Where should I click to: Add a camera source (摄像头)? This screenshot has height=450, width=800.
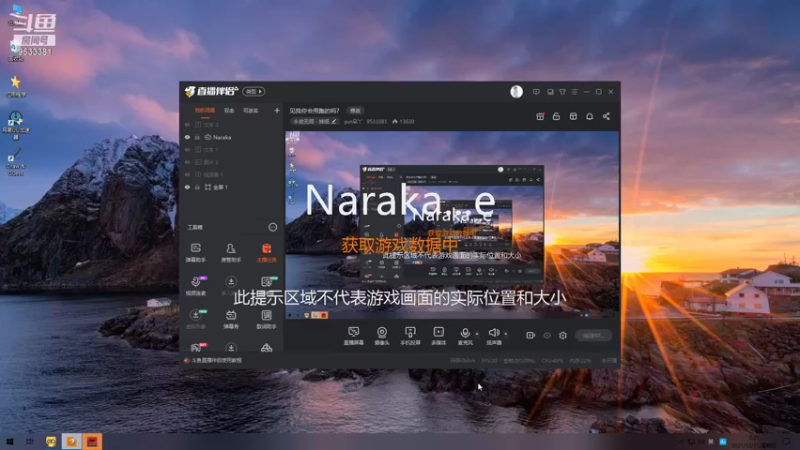click(382, 336)
